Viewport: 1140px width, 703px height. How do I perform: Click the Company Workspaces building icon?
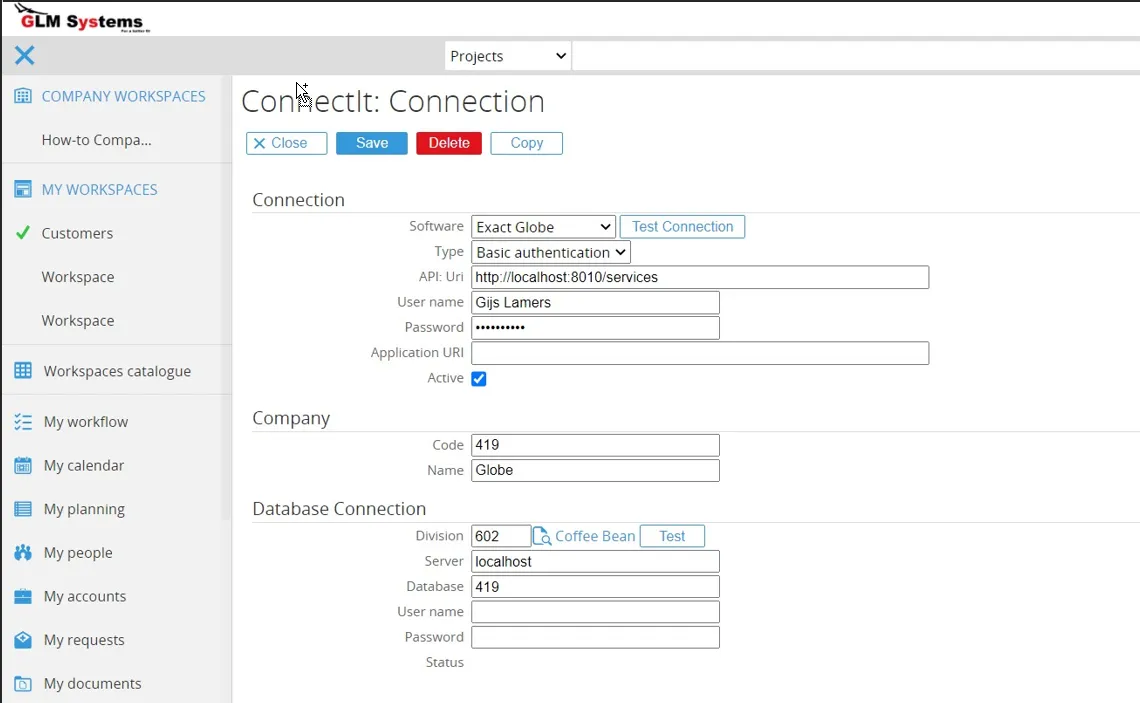(23, 96)
